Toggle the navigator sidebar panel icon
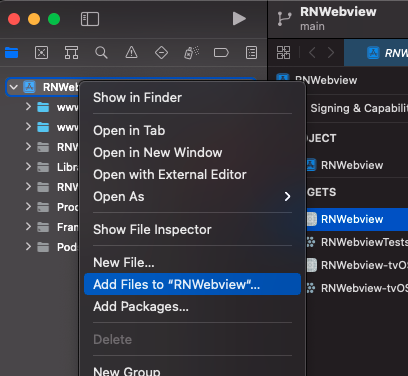The width and height of the screenshot is (408, 376). (x=90, y=19)
